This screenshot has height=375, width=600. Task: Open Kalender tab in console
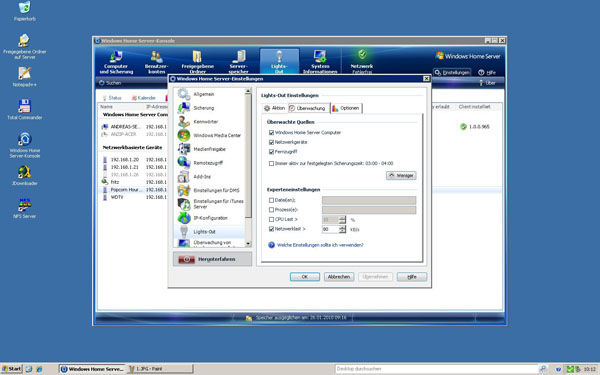pos(144,98)
